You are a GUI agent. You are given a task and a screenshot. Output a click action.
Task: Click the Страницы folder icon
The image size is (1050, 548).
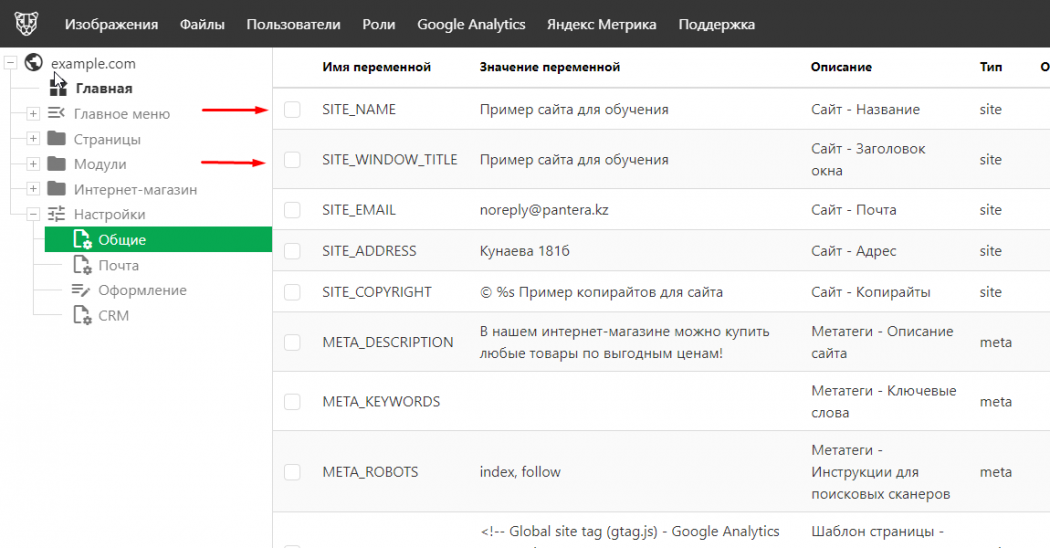pyautogui.click(x=57, y=139)
